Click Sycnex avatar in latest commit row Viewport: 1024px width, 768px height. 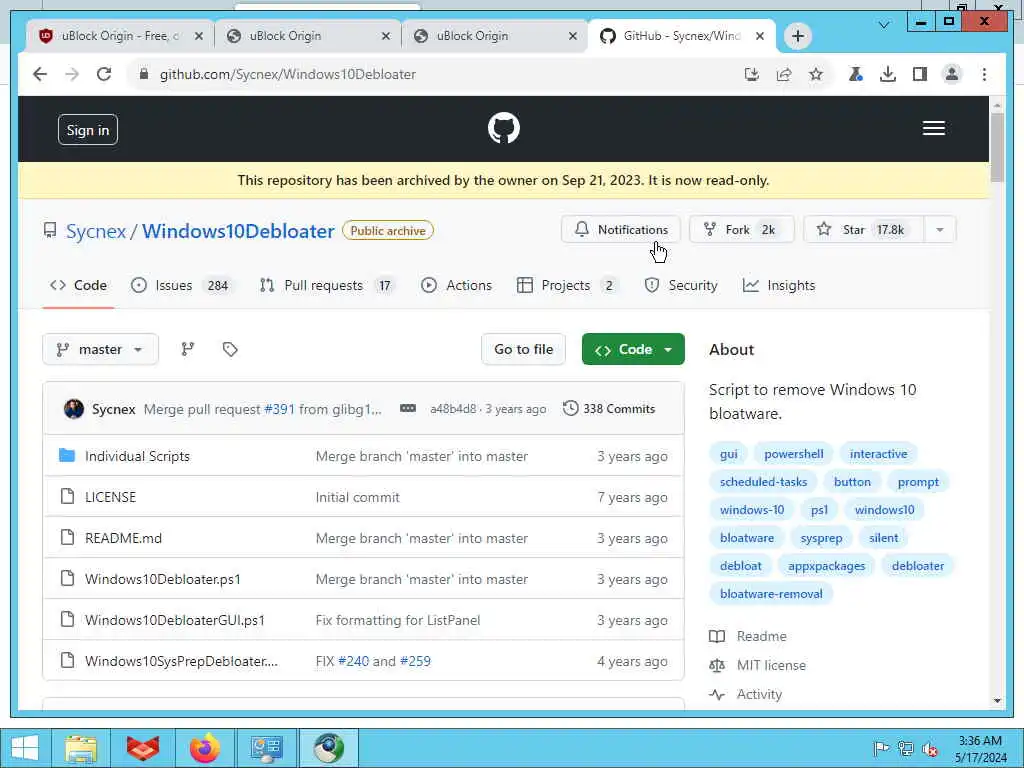click(x=74, y=409)
